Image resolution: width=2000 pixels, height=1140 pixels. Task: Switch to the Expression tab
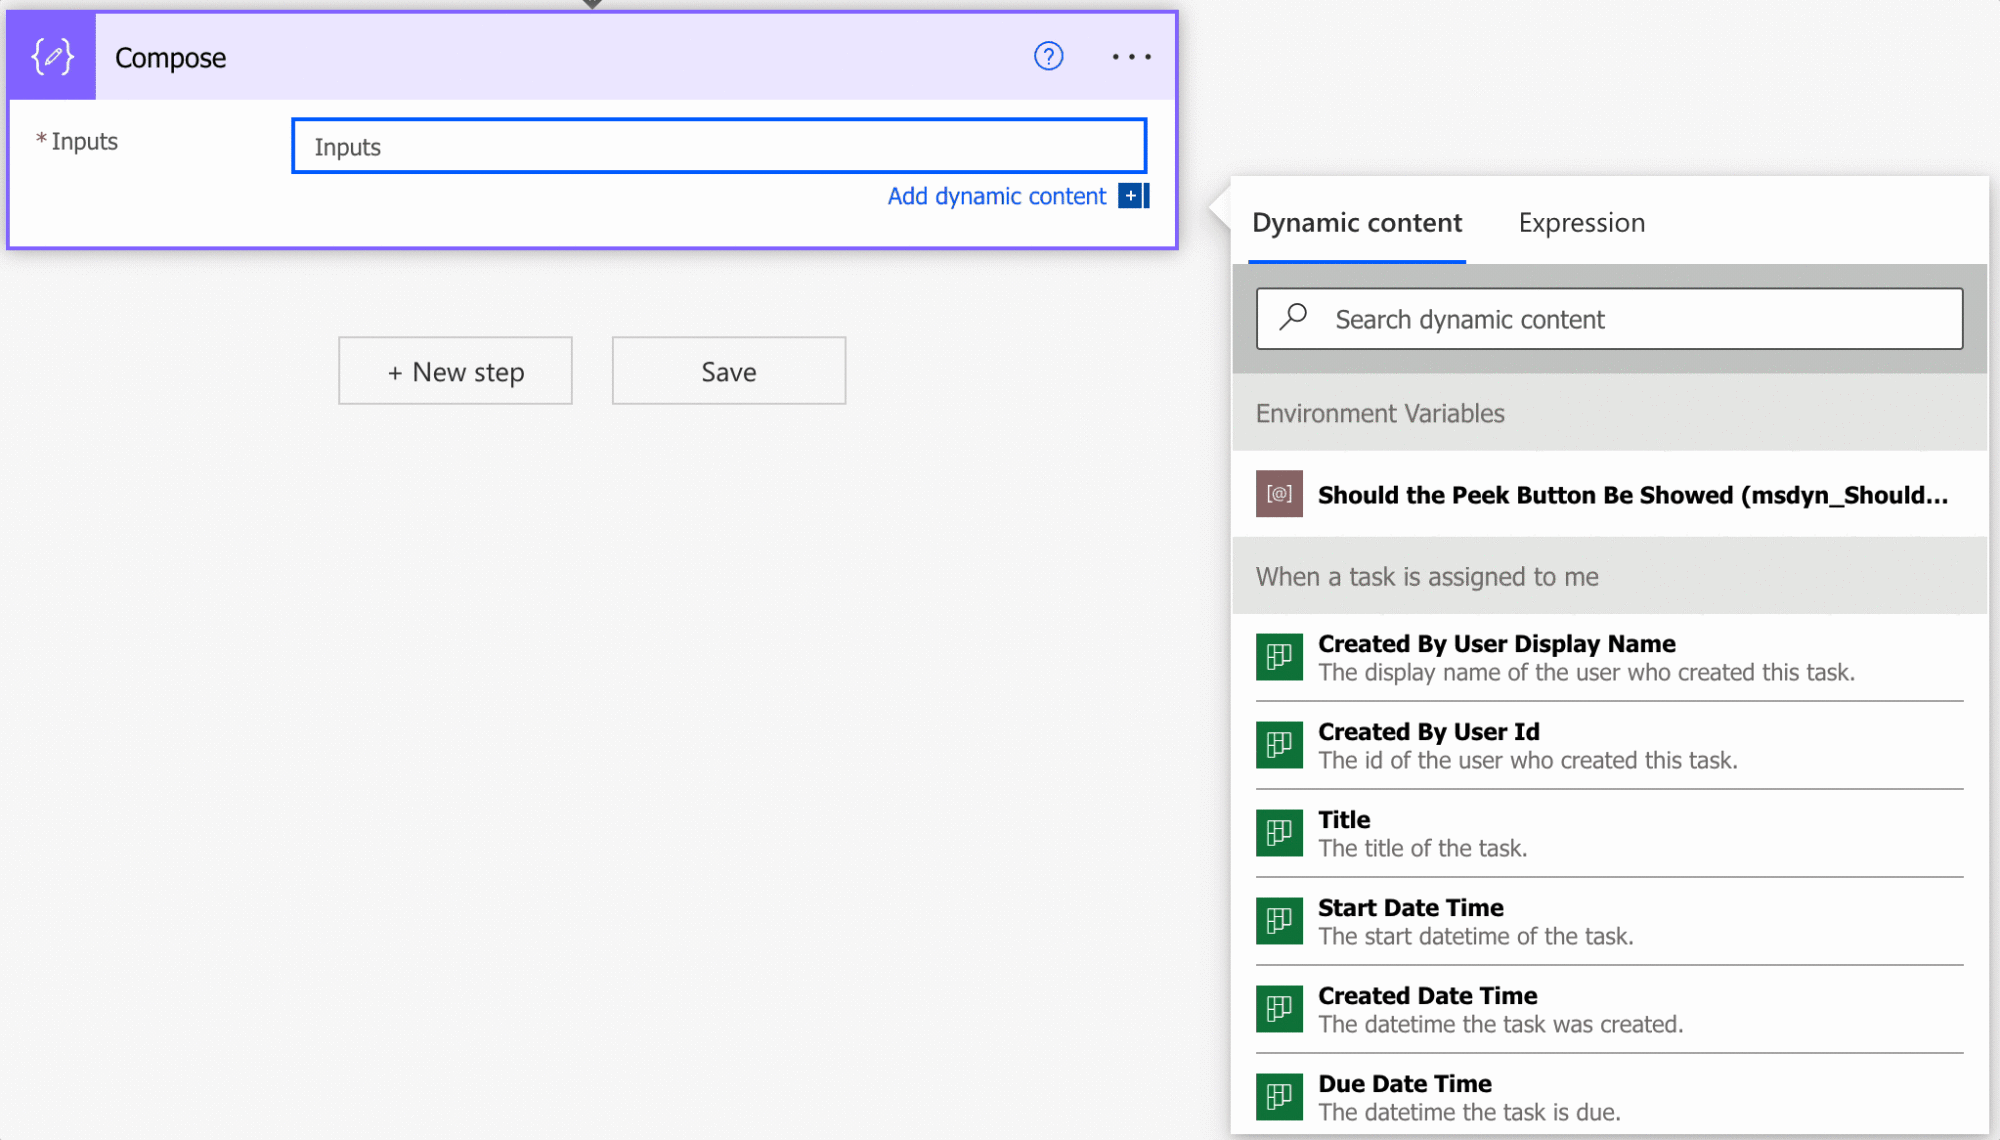[x=1581, y=222]
